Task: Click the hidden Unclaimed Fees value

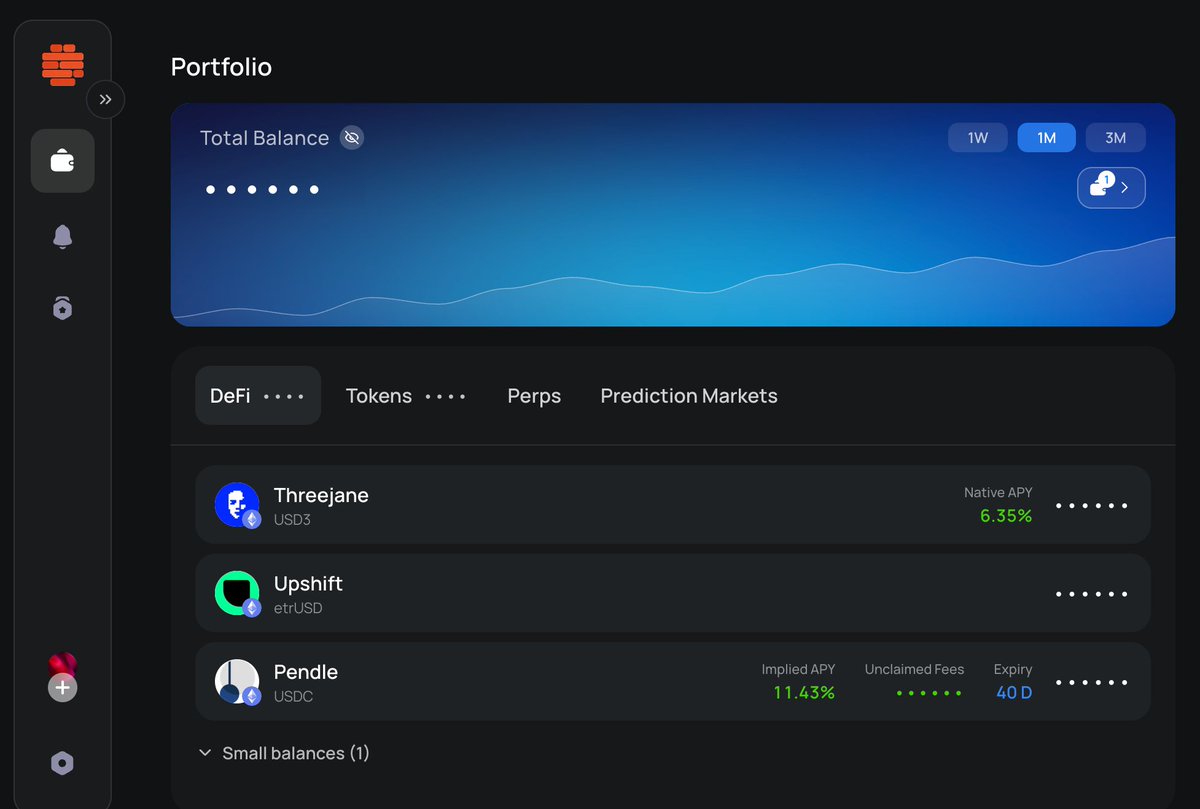Action: point(930,693)
